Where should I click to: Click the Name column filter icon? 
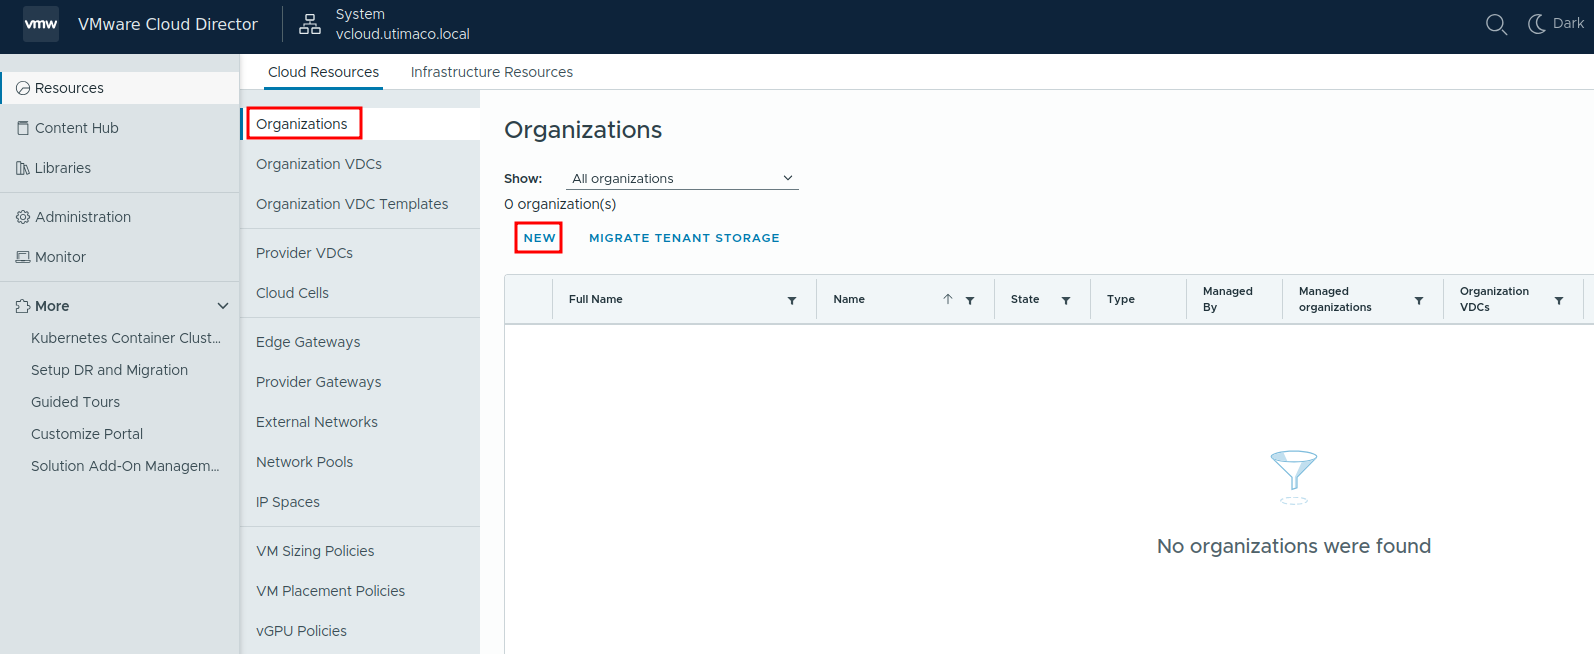[970, 300]
